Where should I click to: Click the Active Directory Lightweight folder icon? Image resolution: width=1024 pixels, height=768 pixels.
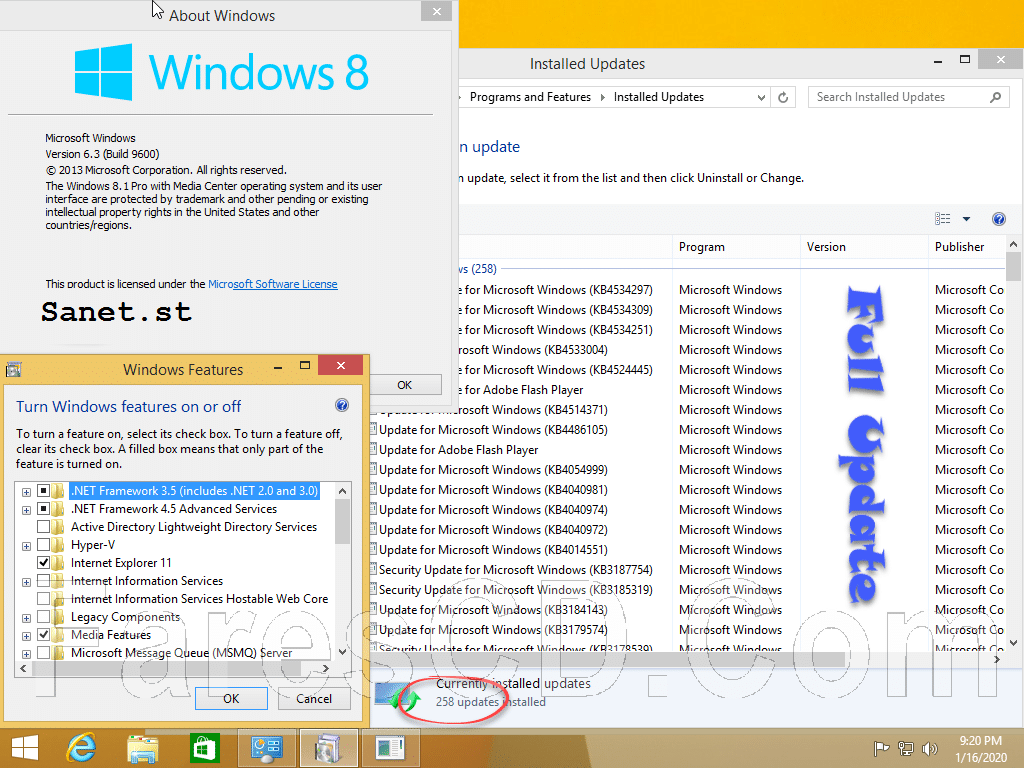[x=59, y=526]
